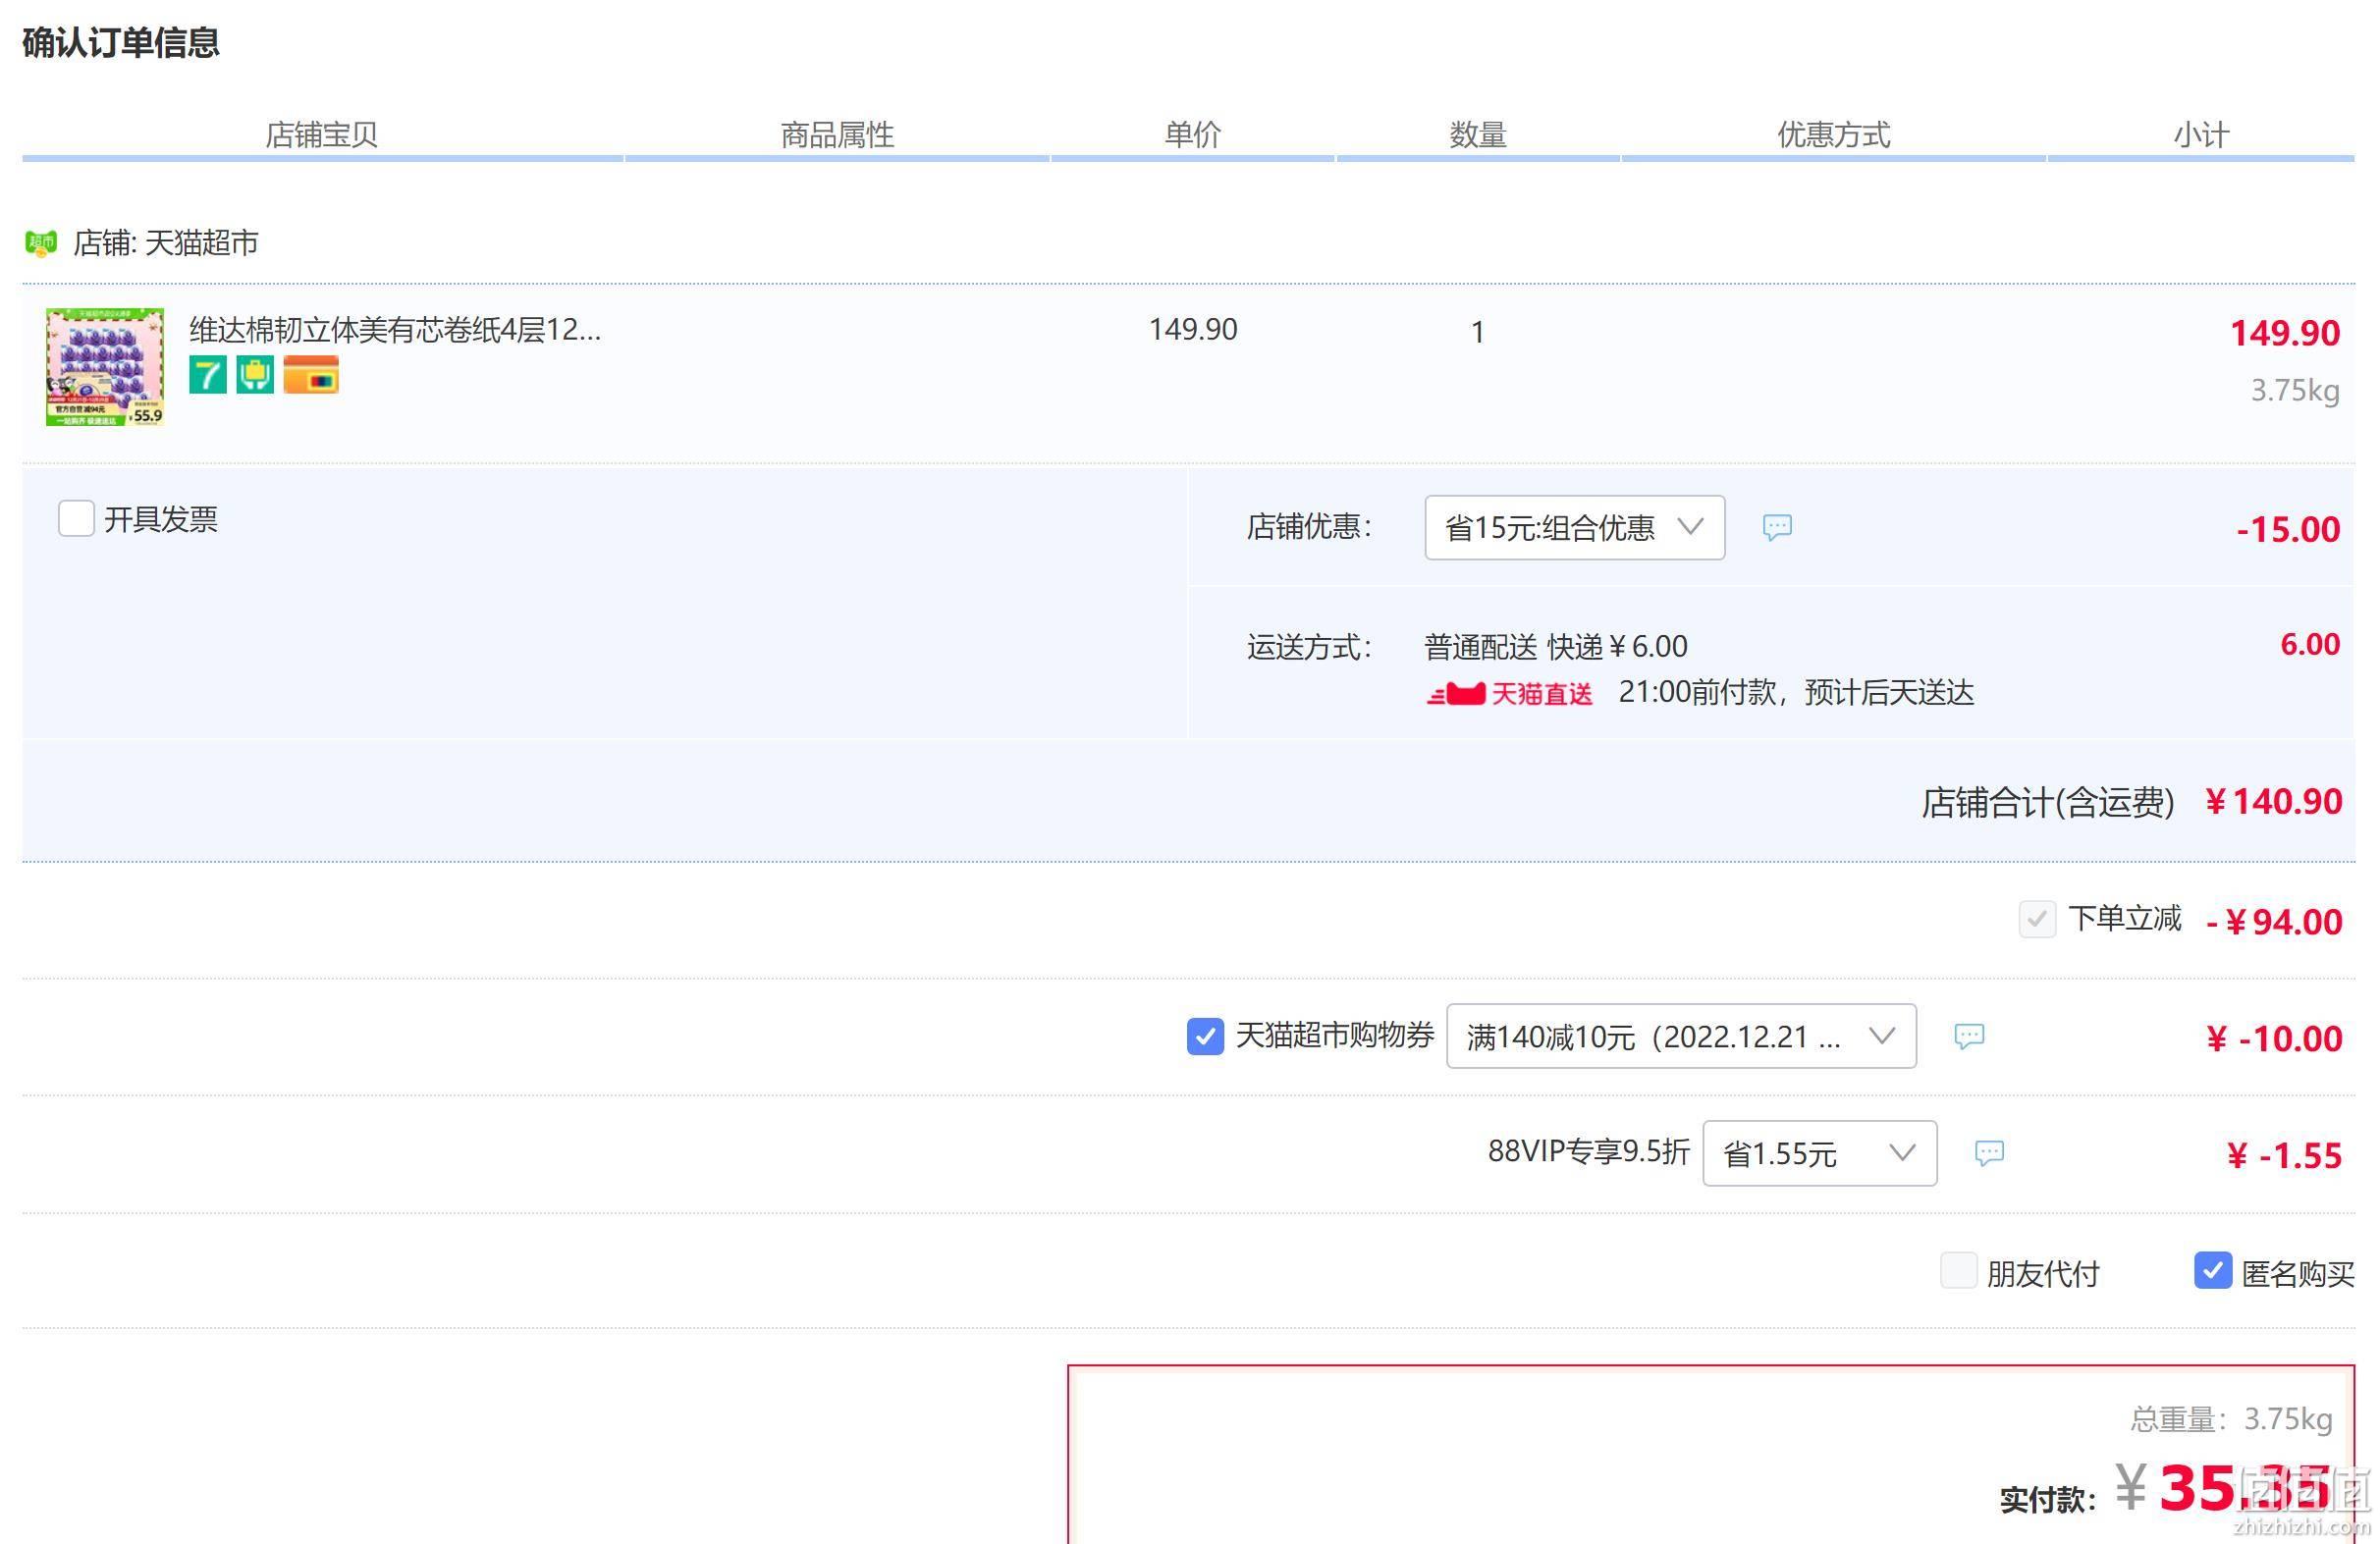
Task: Click the 确认订单信息 page heading
Action: pyautogui.click(x=121, y=43)
